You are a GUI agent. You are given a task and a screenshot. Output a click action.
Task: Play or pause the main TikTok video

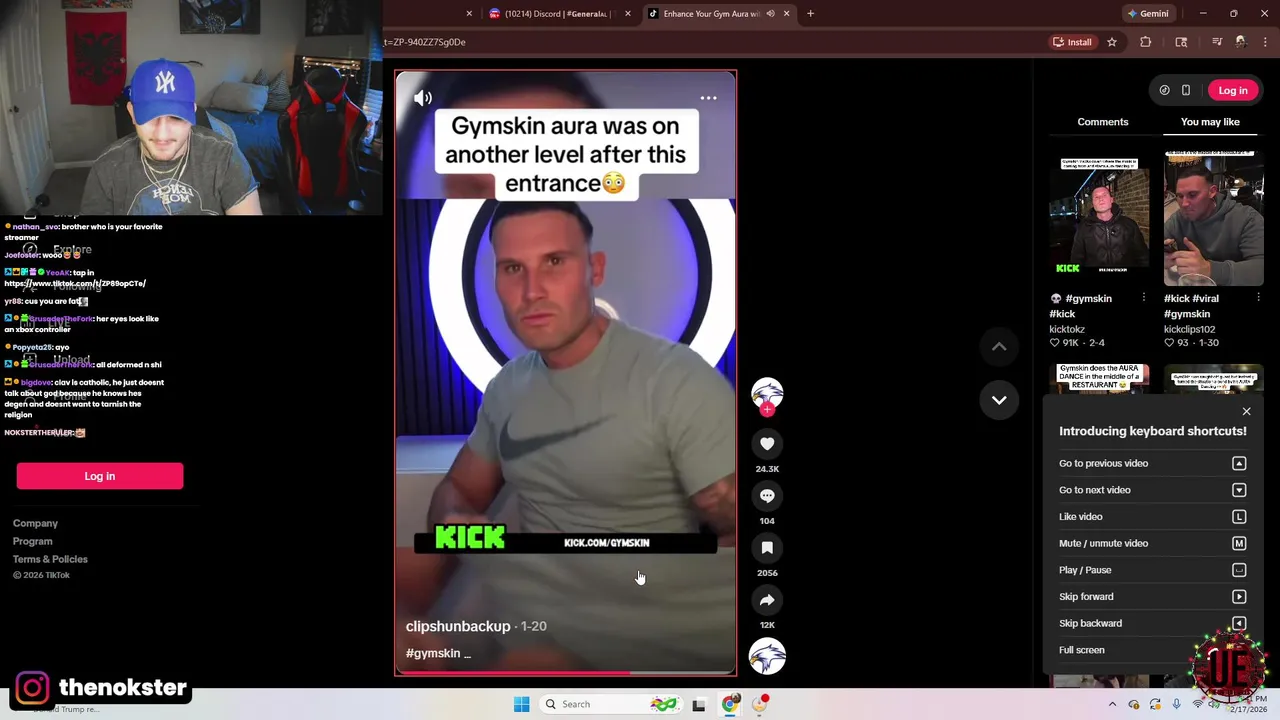click(x=565, y=372)
